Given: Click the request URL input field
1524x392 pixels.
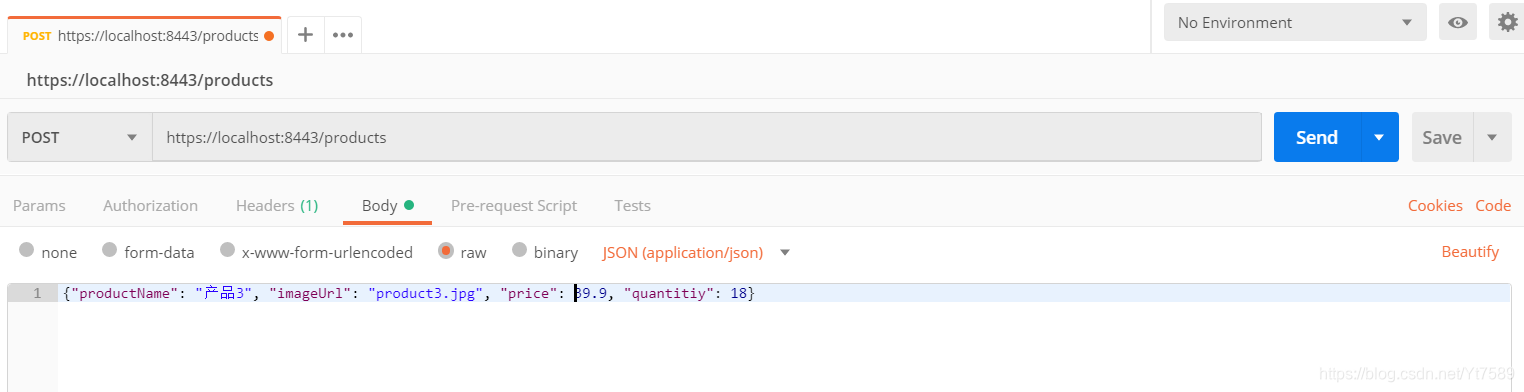Looking at the screenshot, I should tap(706, 137).
